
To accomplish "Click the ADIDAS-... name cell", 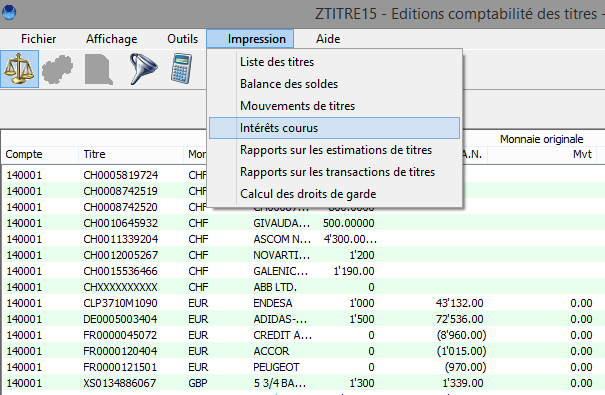I will (280, 319).
